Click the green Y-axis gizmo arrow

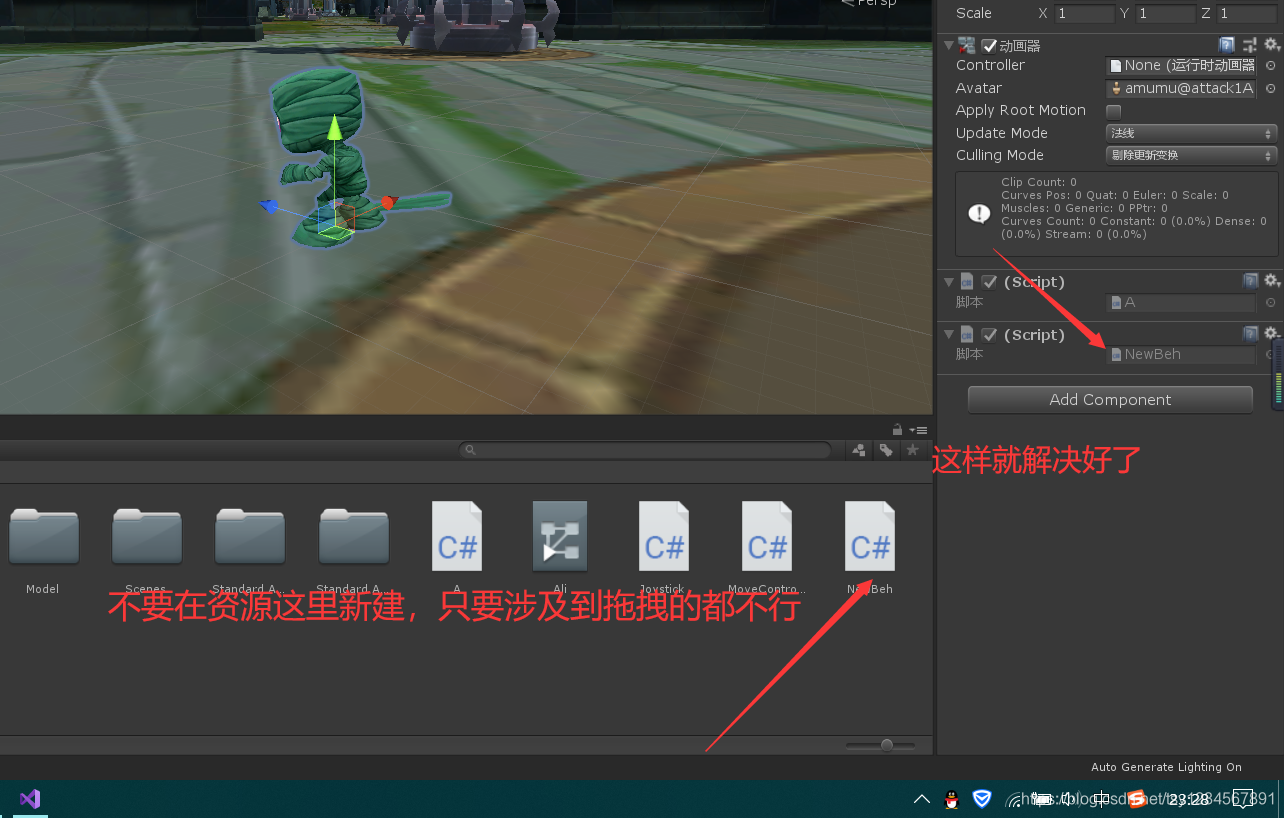click(335, 129)
